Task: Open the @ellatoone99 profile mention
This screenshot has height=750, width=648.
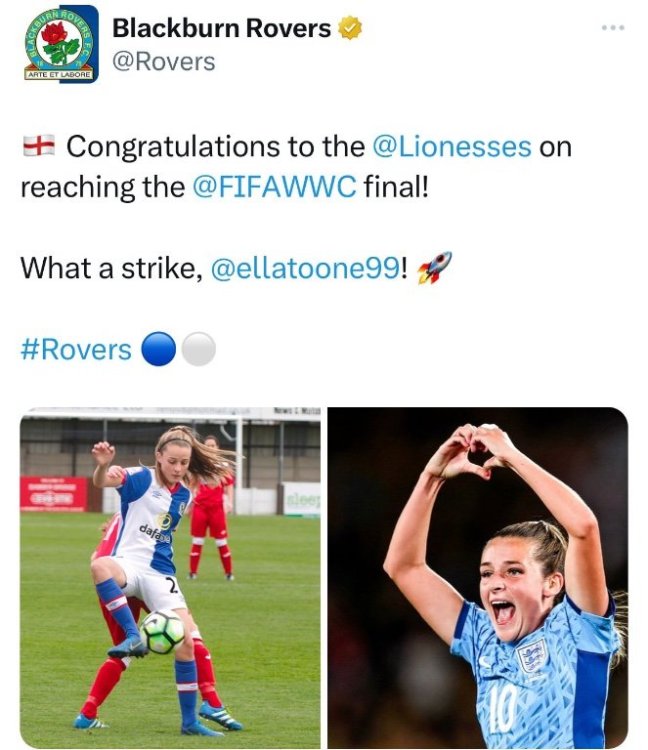Action: [x=305, y=268]
